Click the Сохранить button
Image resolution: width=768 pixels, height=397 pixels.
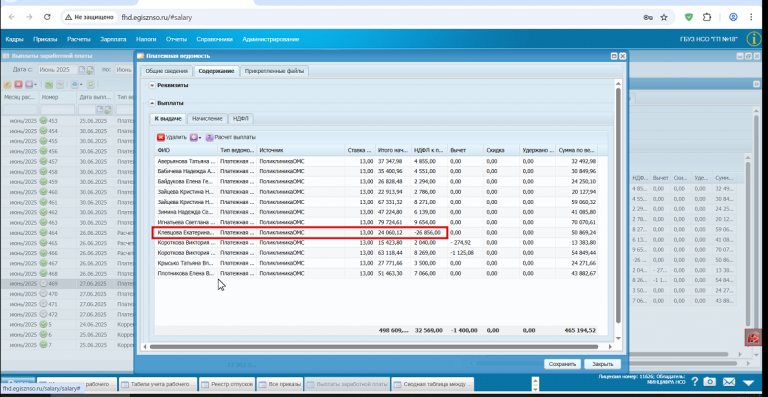562,364
